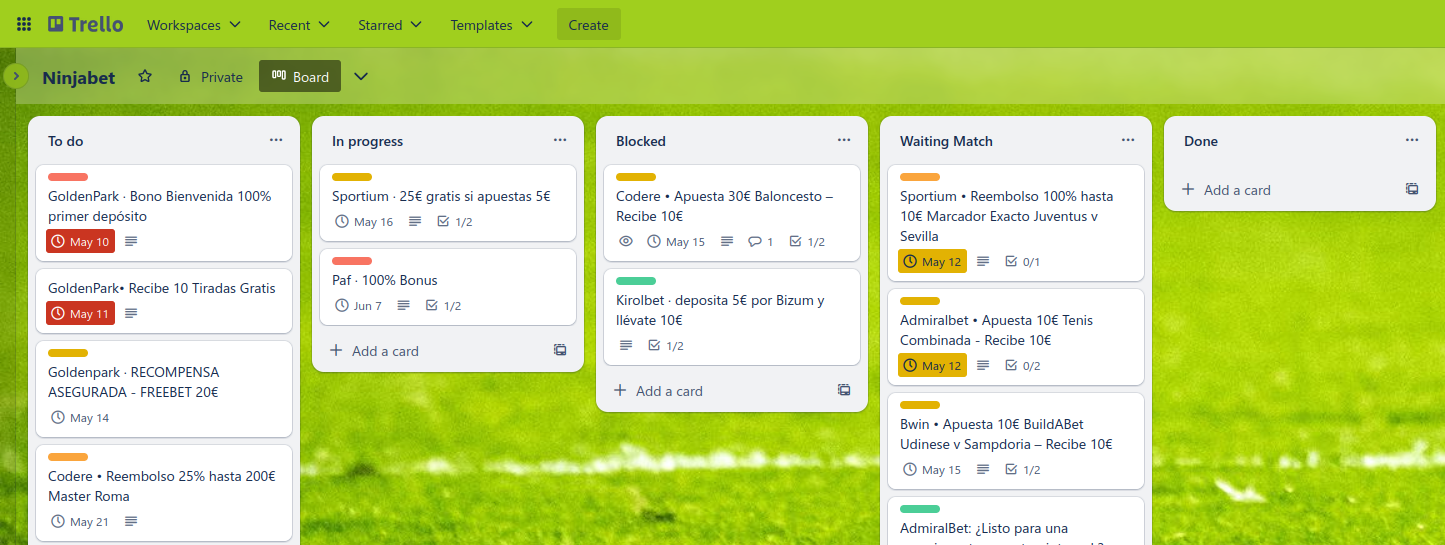Click description icon on Kirolbet card

(x=626, y=345)
